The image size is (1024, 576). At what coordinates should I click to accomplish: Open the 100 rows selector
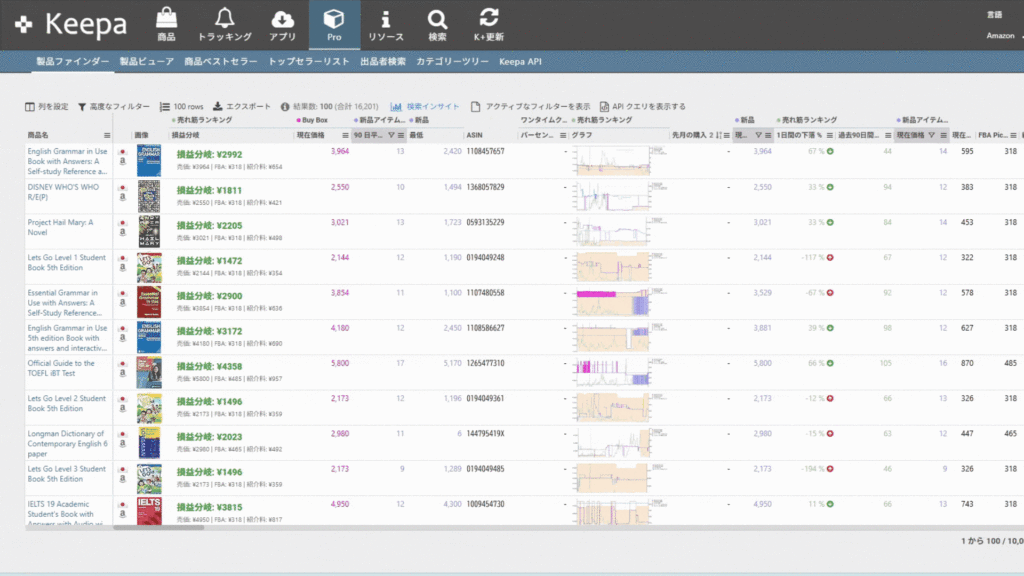pos(181,106)
